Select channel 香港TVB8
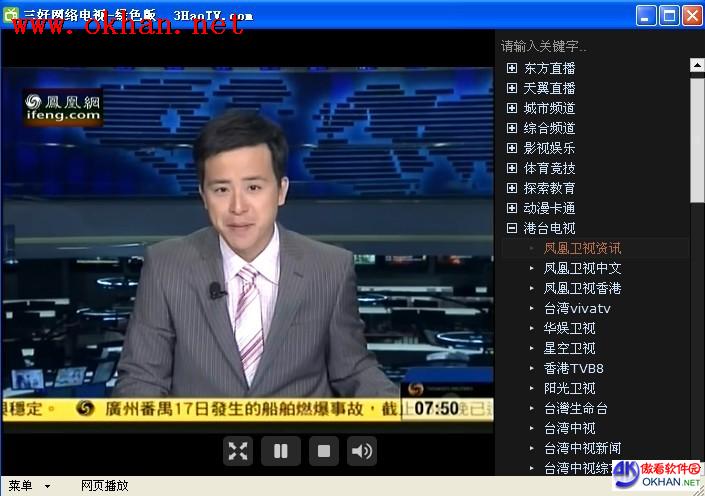This screenshot has width=705, height=496. click(574, 368)
